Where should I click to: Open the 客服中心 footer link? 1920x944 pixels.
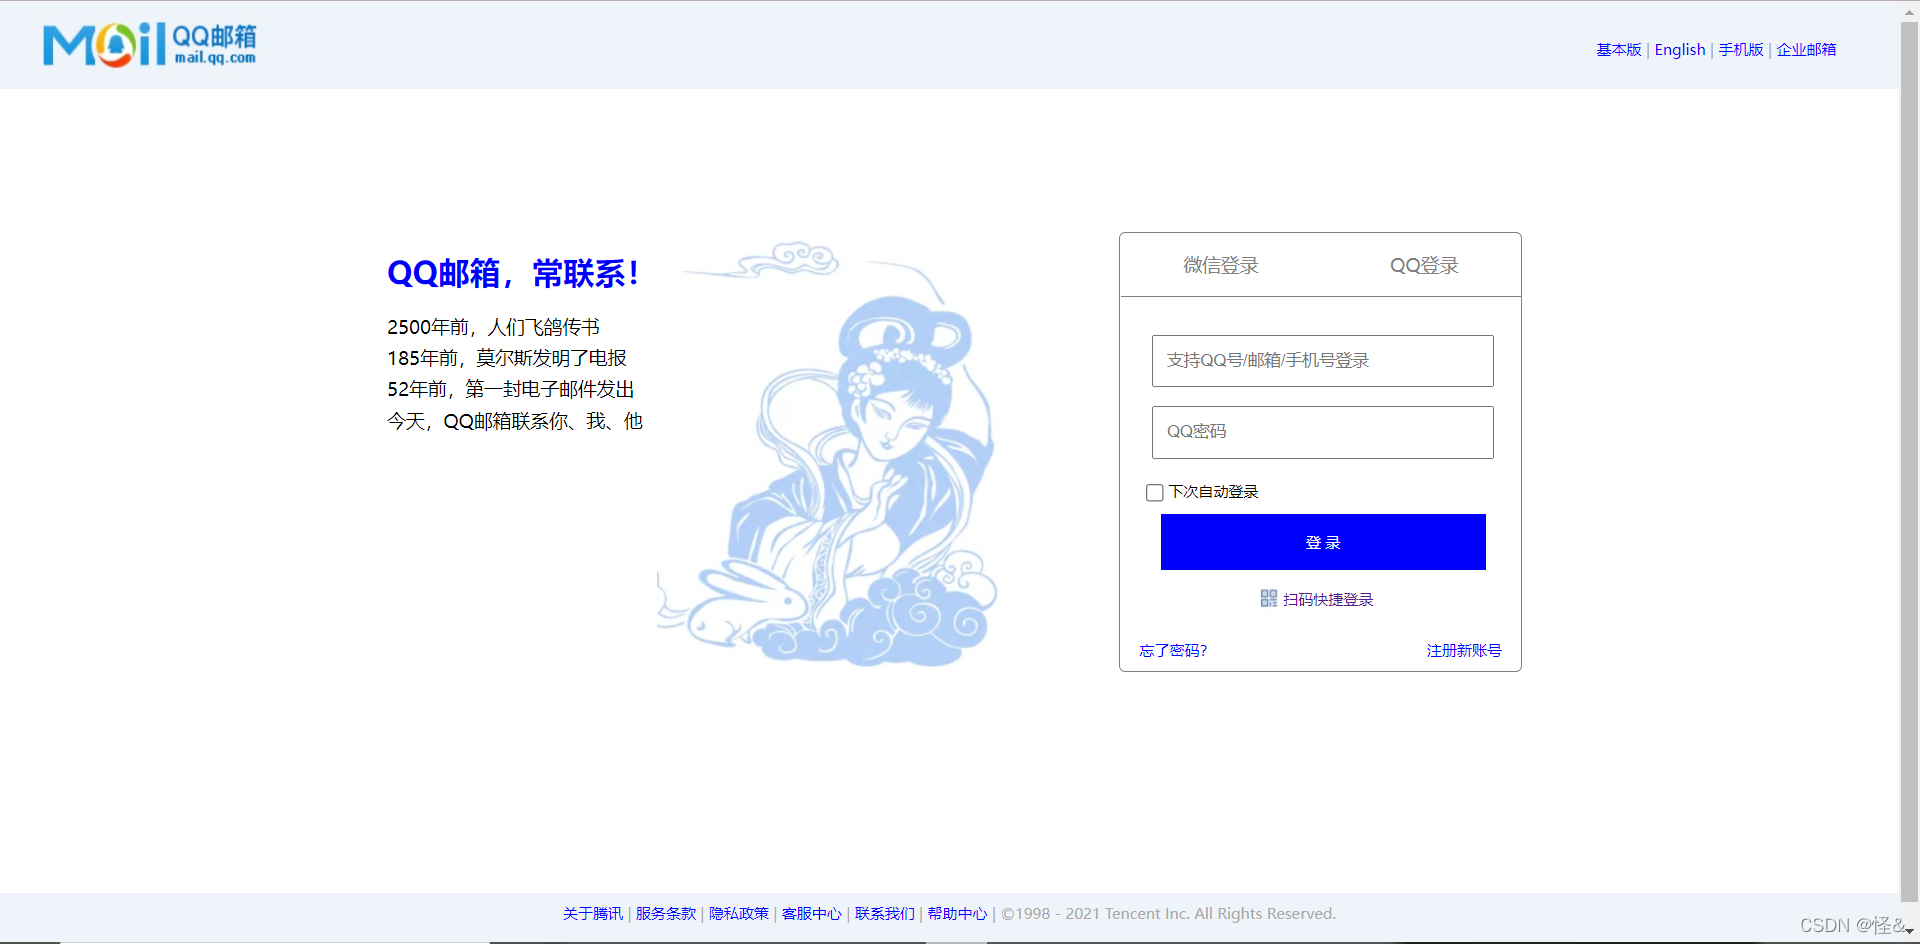tap(812, 913)
